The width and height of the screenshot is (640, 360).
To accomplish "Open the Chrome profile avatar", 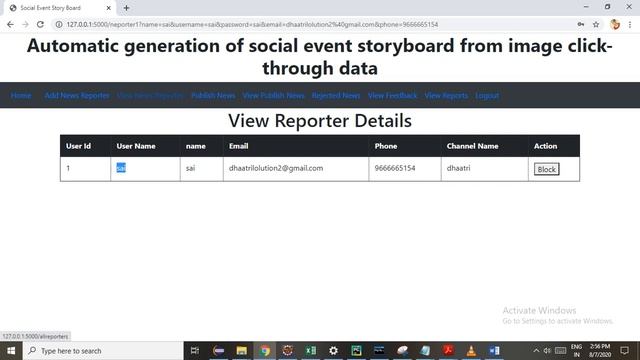I will point(615,24).
